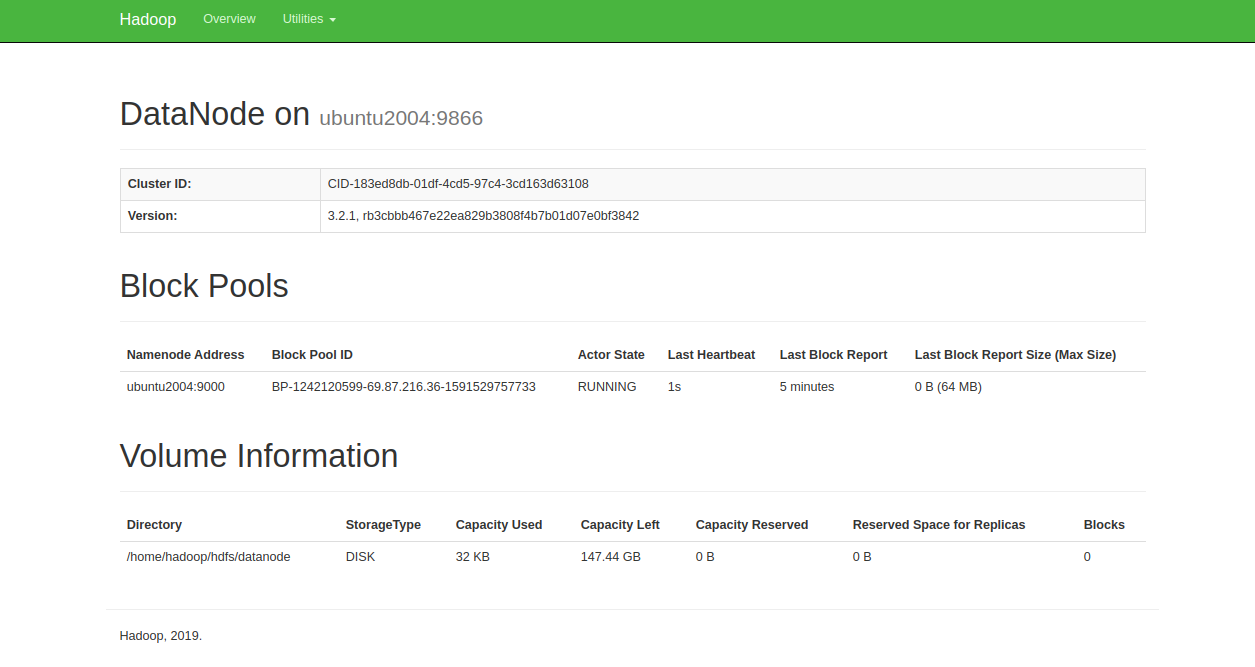Click the RUNNING actor state value

pos(607,387)
